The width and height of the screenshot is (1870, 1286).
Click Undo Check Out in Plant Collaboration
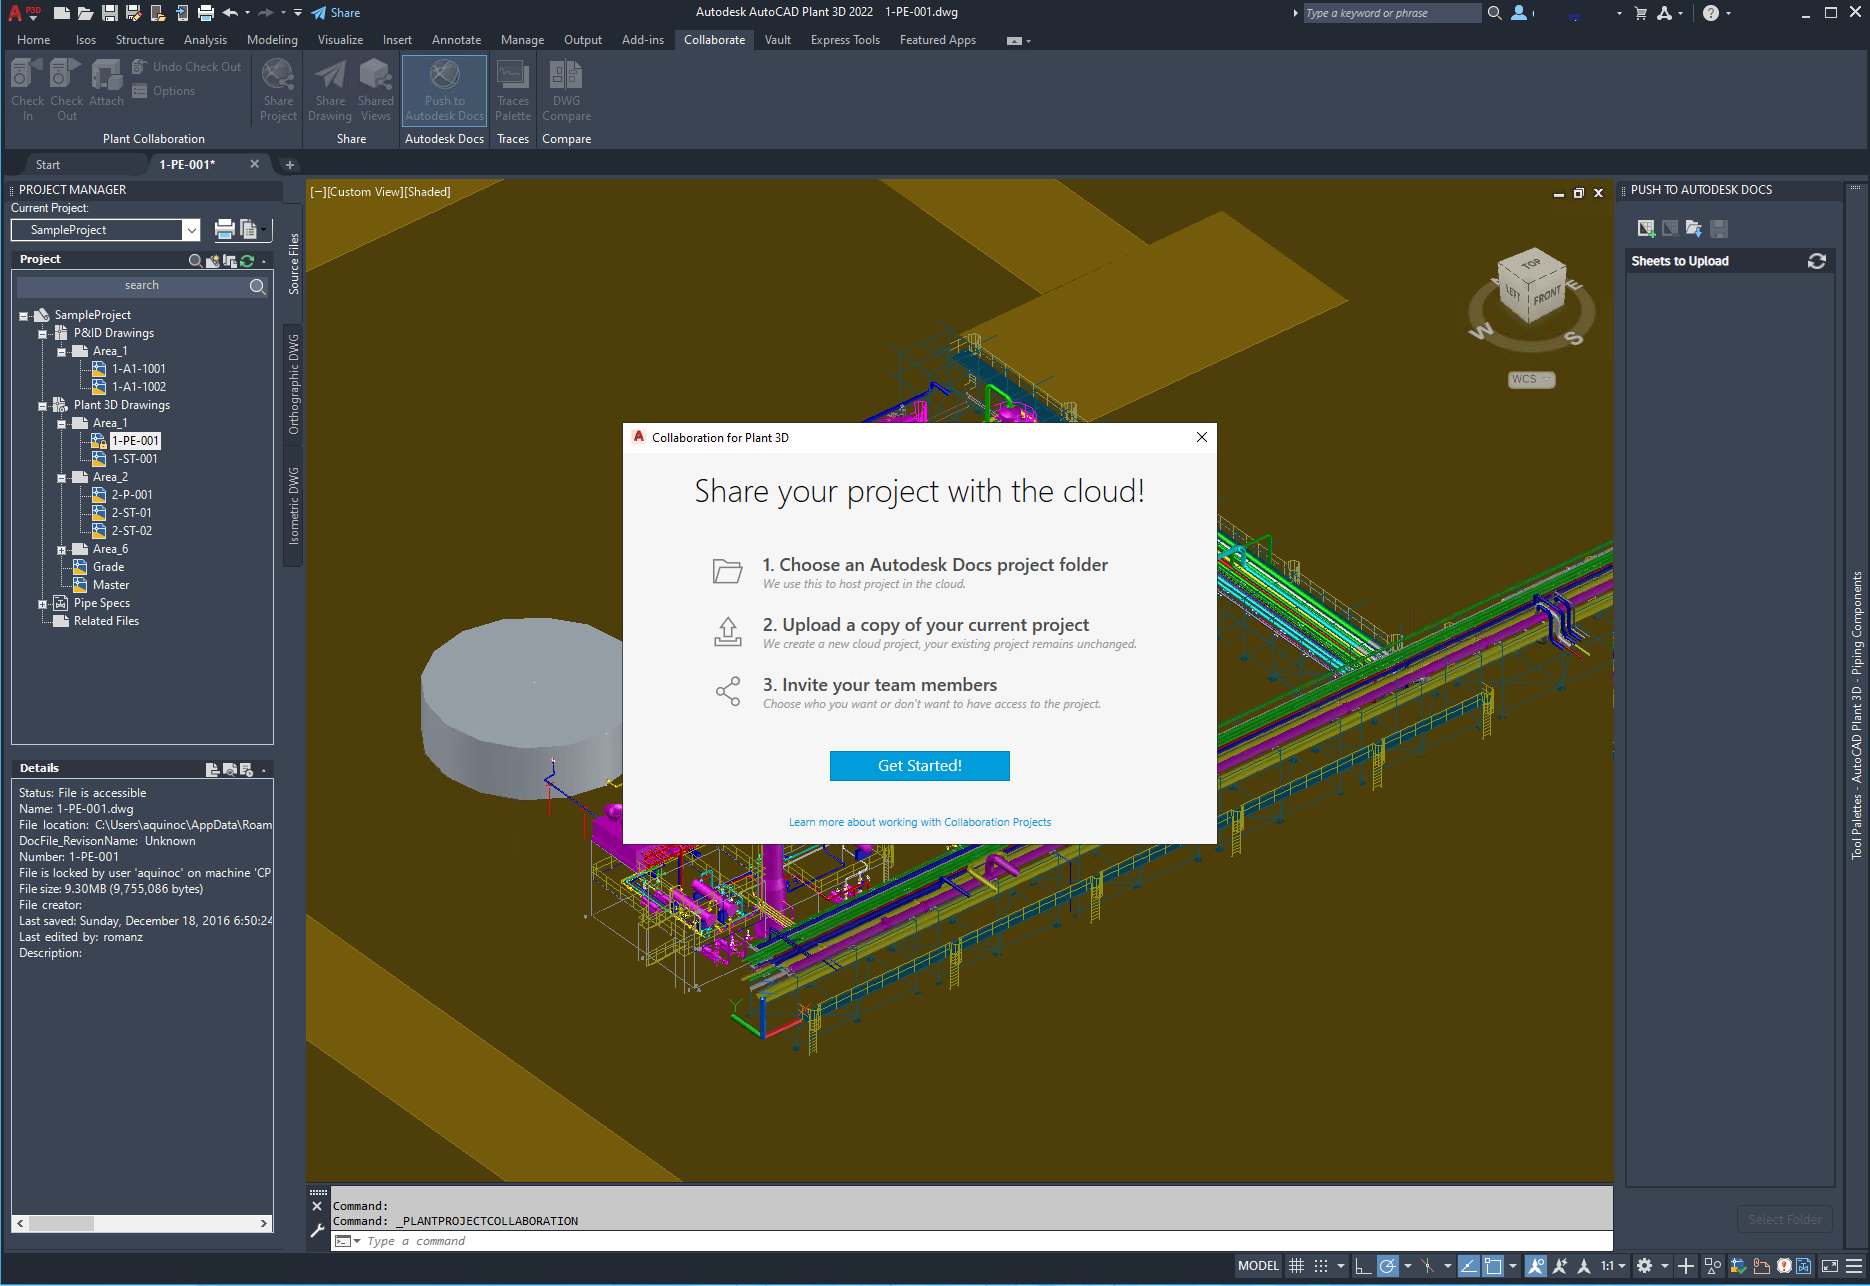187,67
